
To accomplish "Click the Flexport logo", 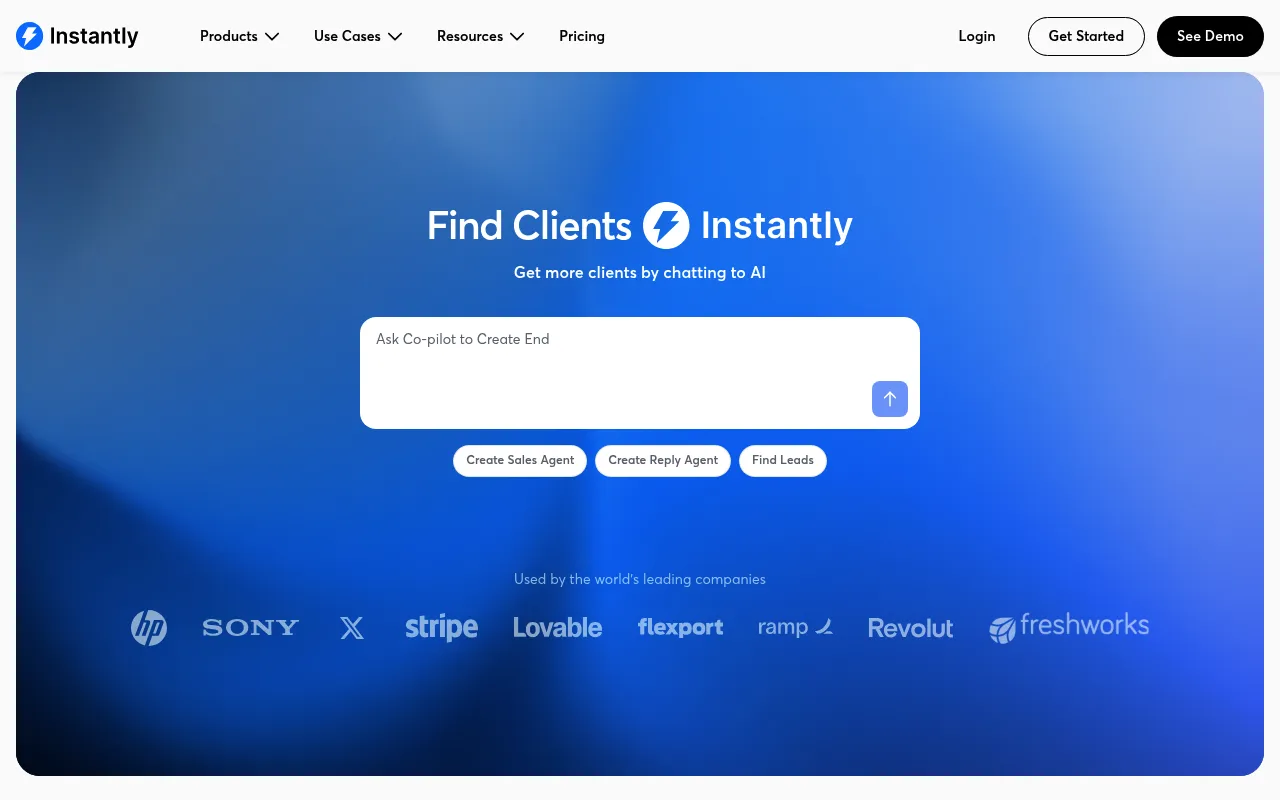I will (x=681, y=628).
